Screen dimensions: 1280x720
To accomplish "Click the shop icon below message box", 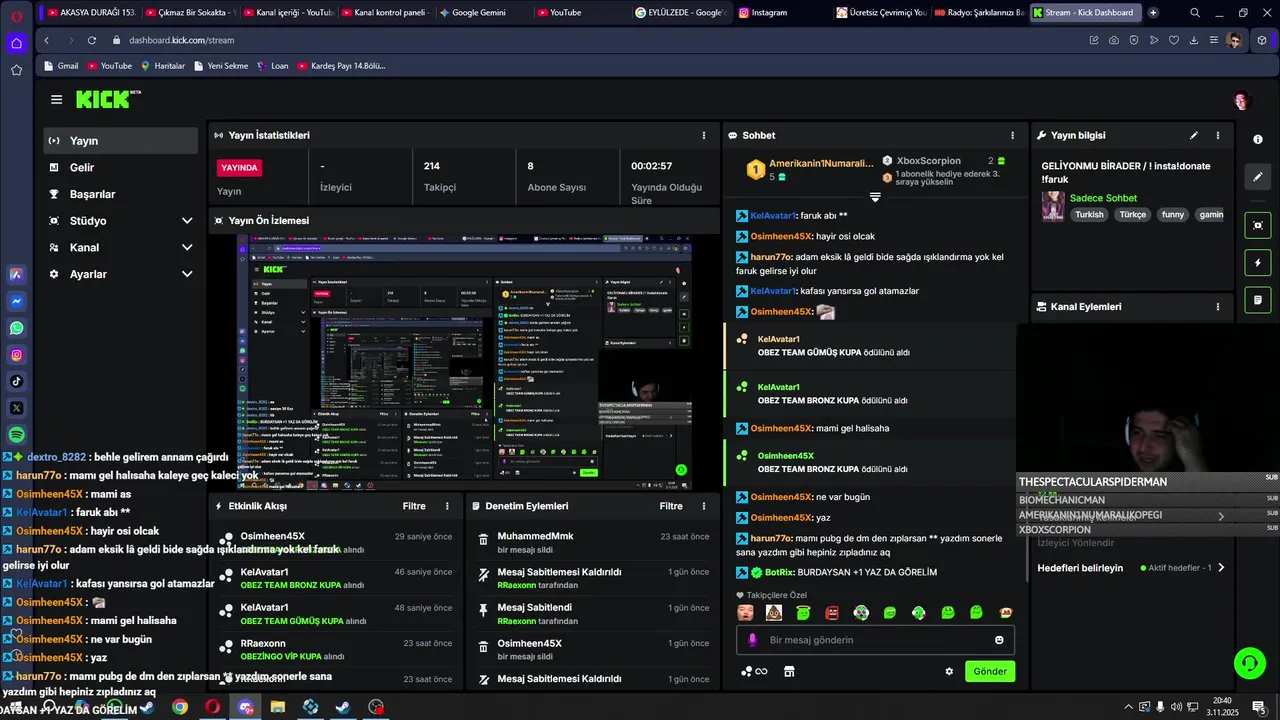I will pos(789,671).
